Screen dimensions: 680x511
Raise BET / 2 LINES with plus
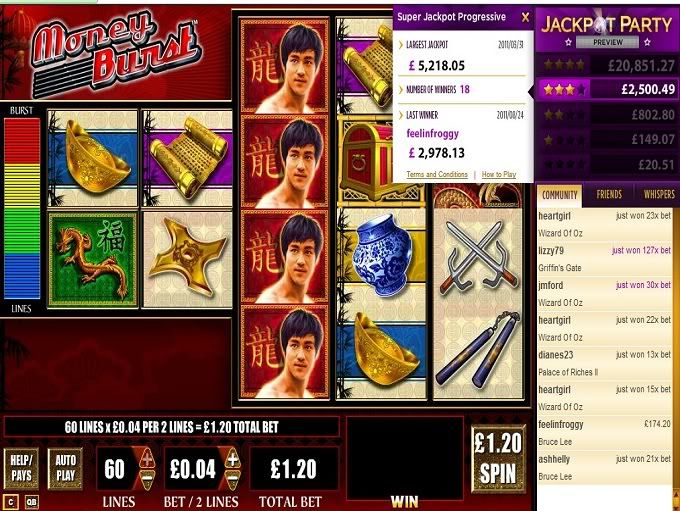pos(232,459)
